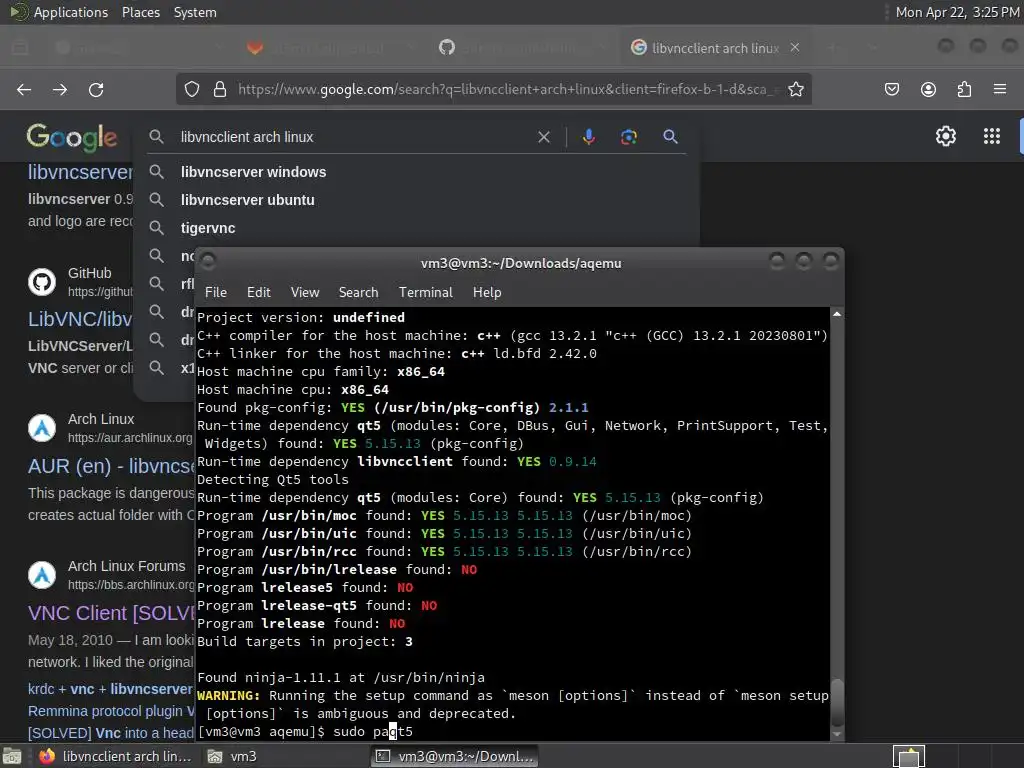
Task: Click the Arch Linux AUR result favicon
Action: tap(42, 428)
